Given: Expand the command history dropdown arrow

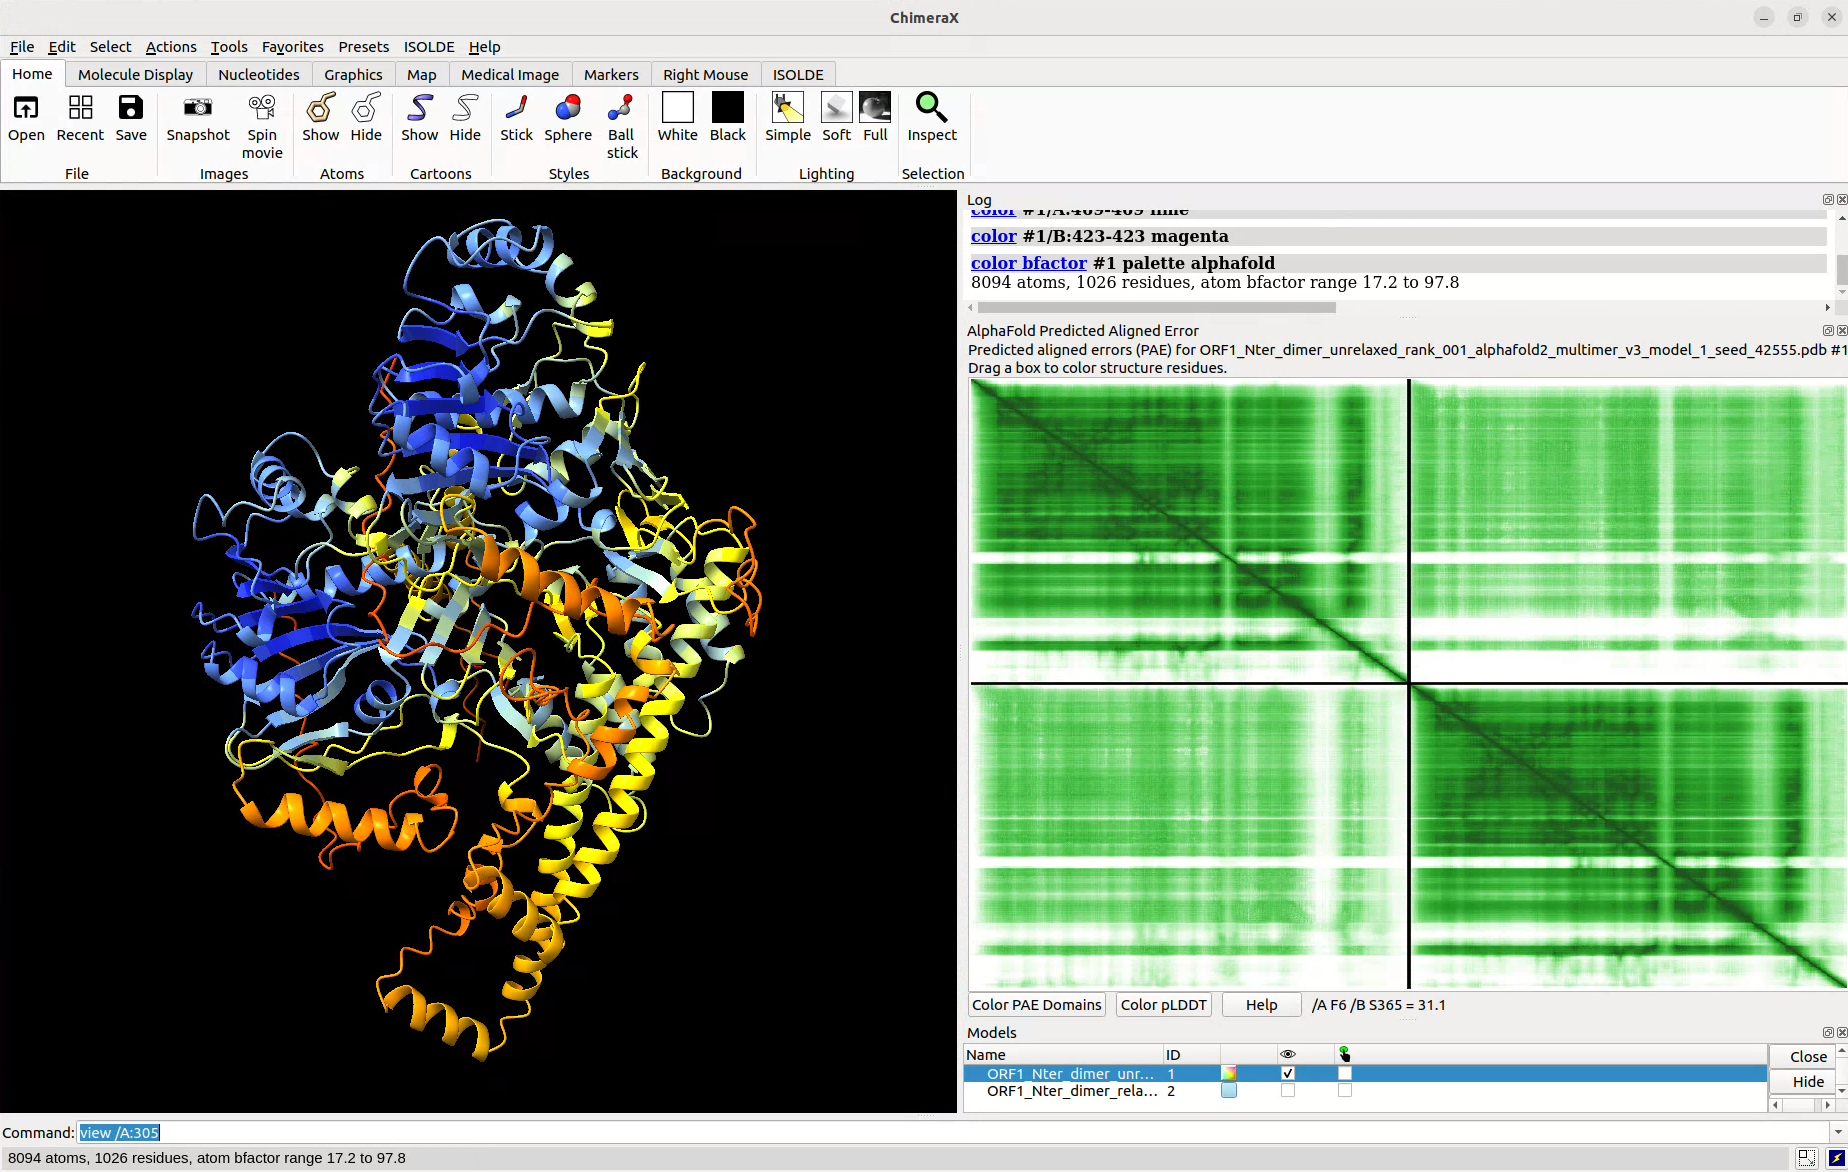Looking at the screenshot, I should (1838, 1132).
